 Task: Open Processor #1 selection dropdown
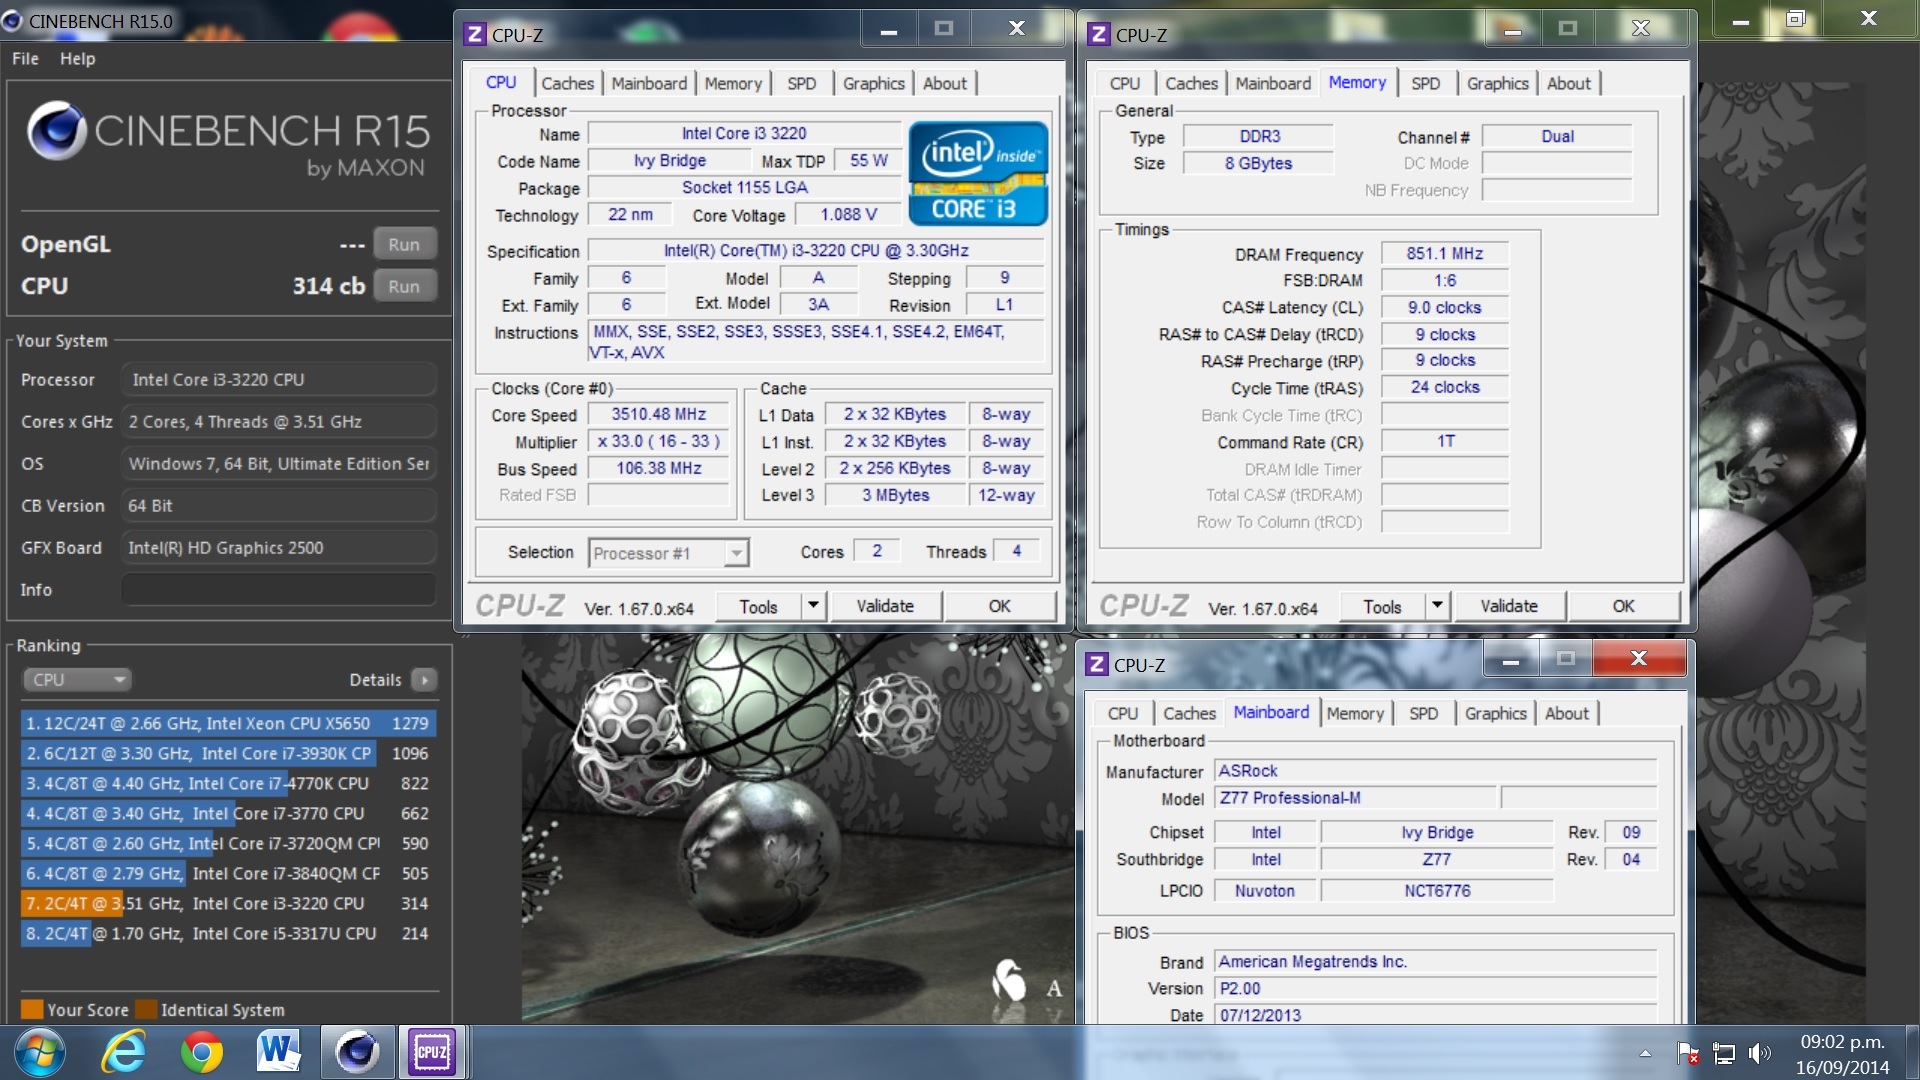(668, 553)
